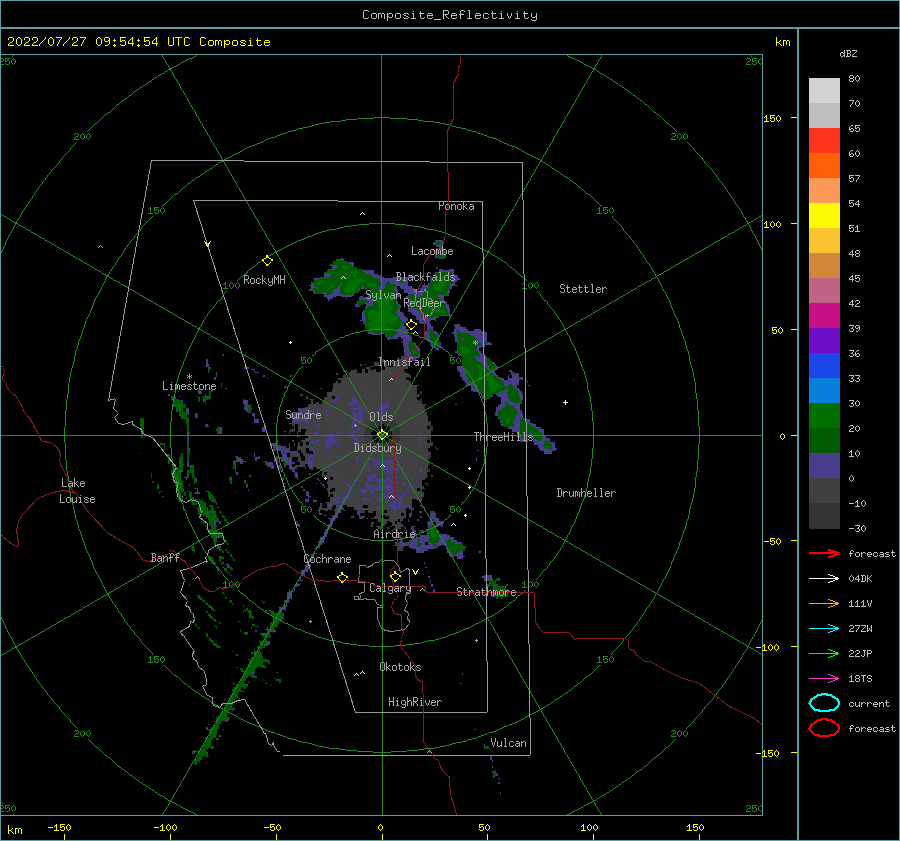Click the Banff label

165,557
